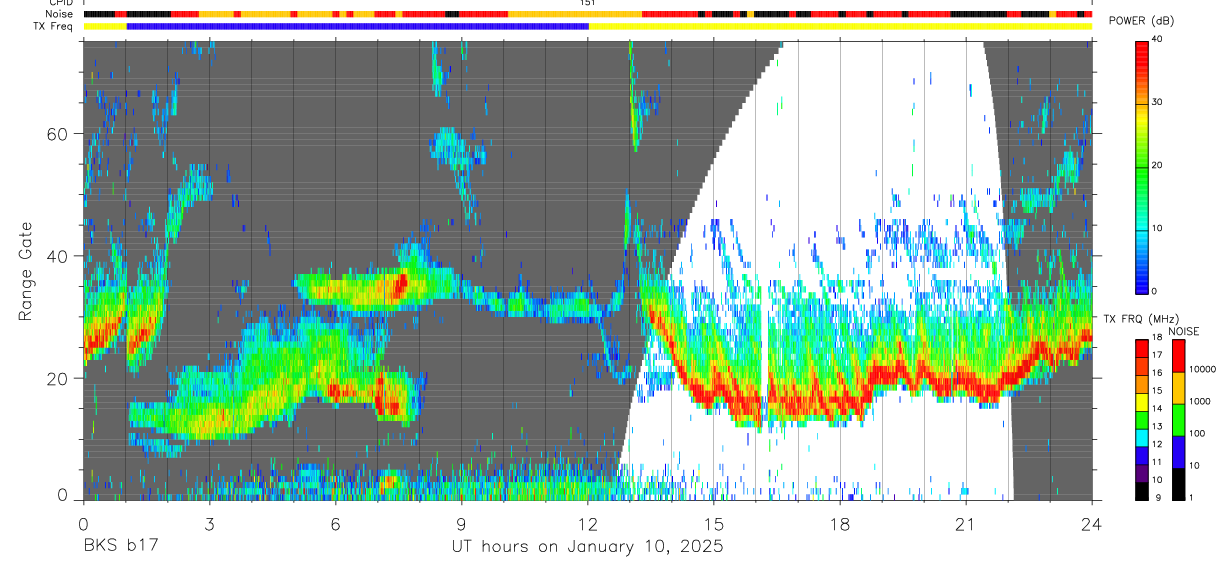This screenshot has width=1228, height=567.
Task: Click the 1 label on noise scale
Action: point(1191,498)
